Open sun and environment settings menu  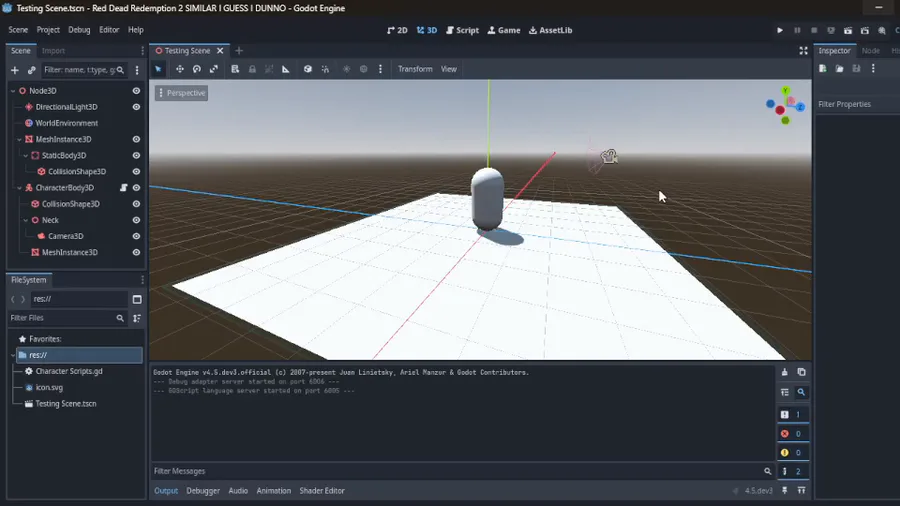pos(380,69)
